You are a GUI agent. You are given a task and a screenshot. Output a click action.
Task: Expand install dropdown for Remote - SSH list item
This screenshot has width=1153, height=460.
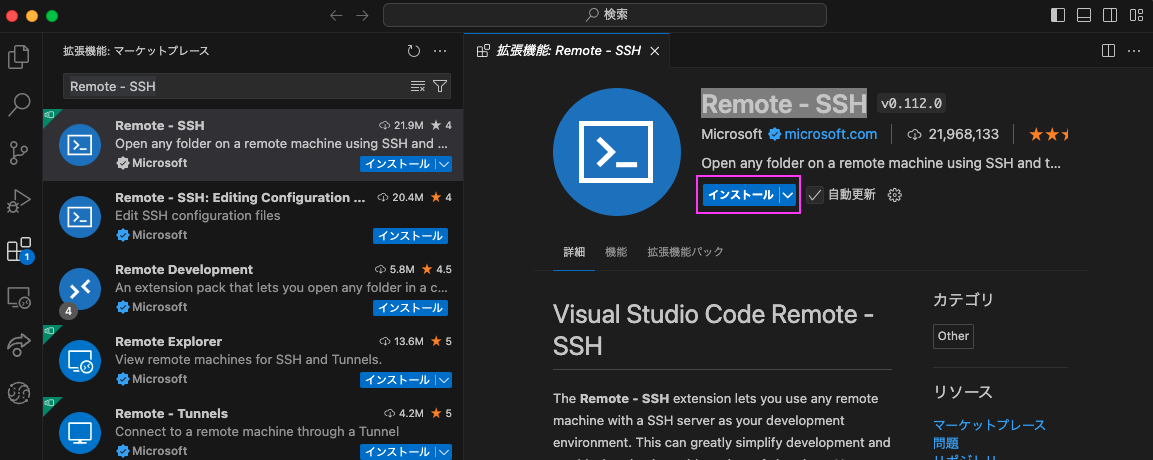pyautogui.click(x=443, y=164)
